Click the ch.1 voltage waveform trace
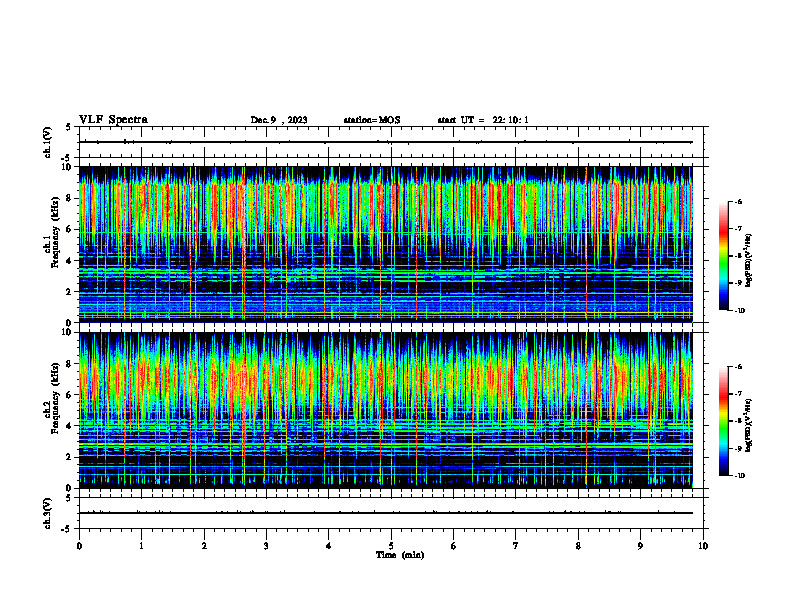The height and width of the screenshot is (612, 792). 385,142
